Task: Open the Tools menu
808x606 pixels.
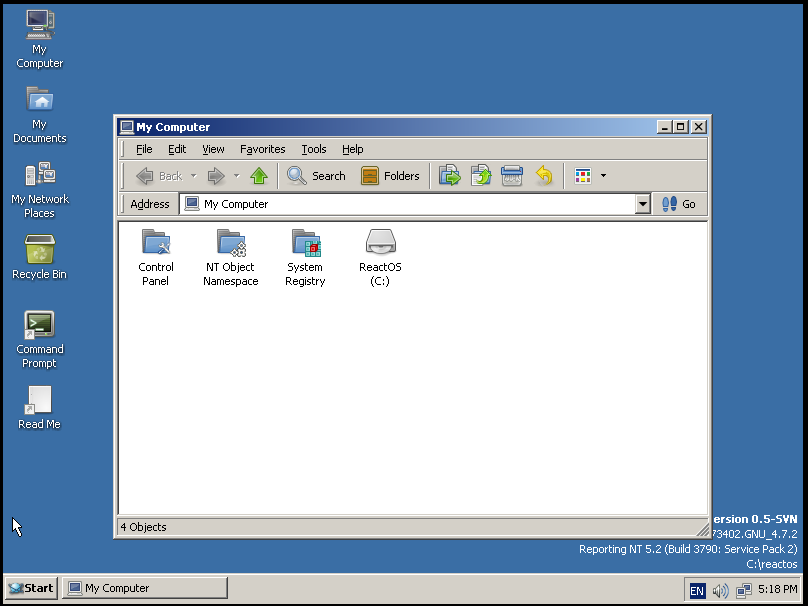Action: coord(313,149)
